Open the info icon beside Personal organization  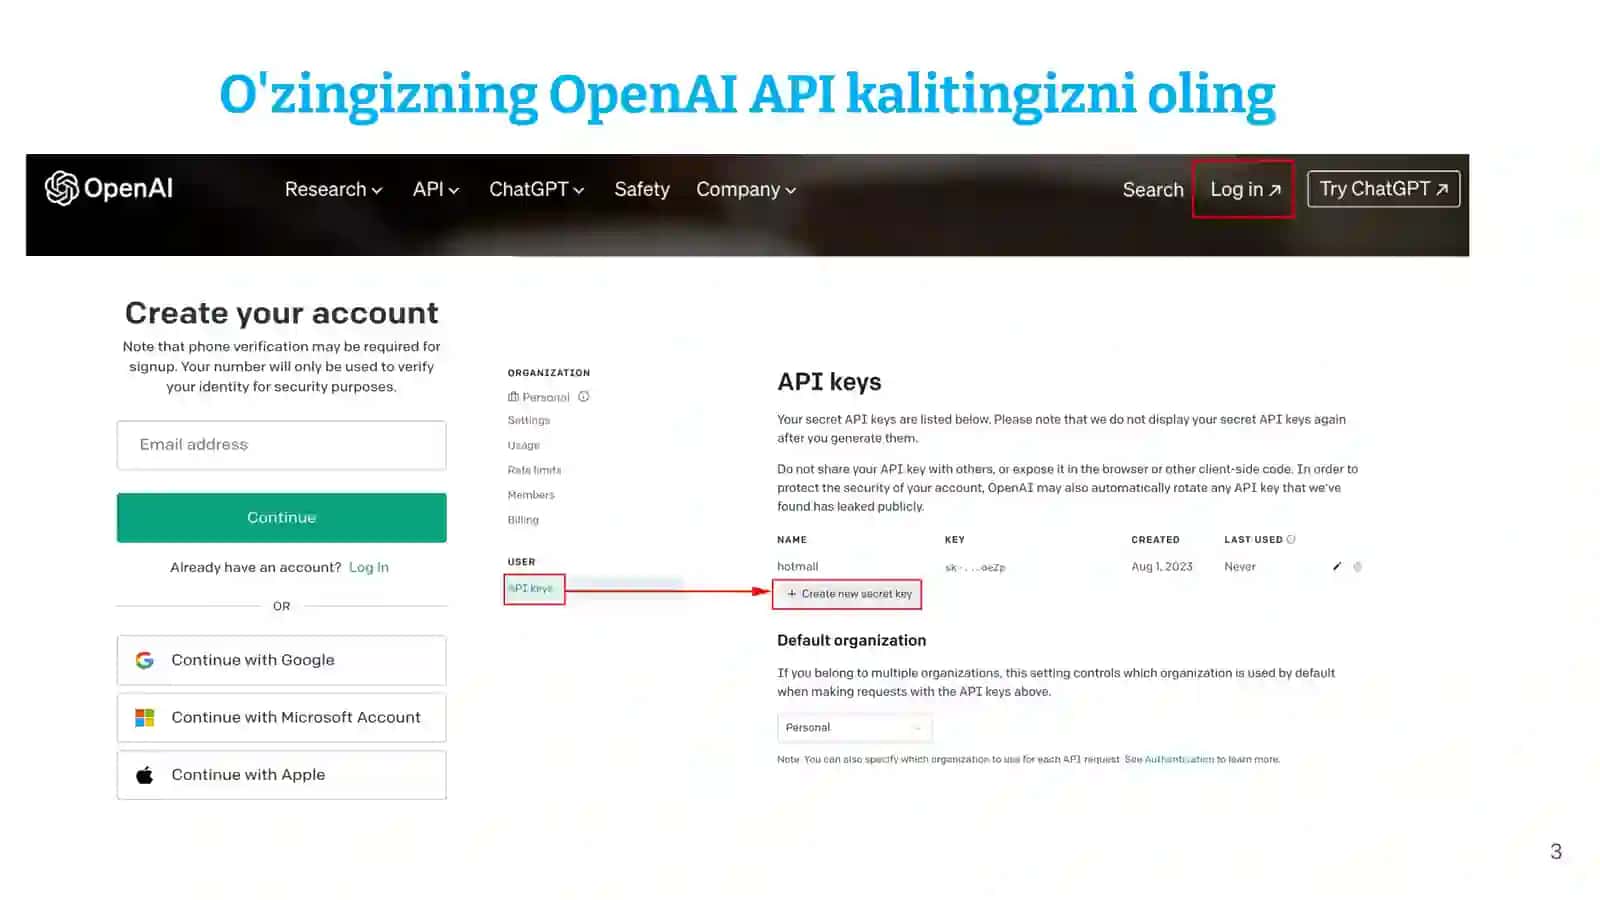click(x=584, y=397)
